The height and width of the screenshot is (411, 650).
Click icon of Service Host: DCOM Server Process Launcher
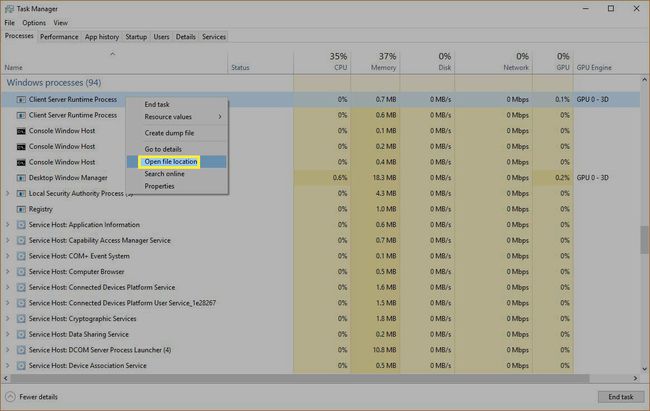[x=21, y=350]
